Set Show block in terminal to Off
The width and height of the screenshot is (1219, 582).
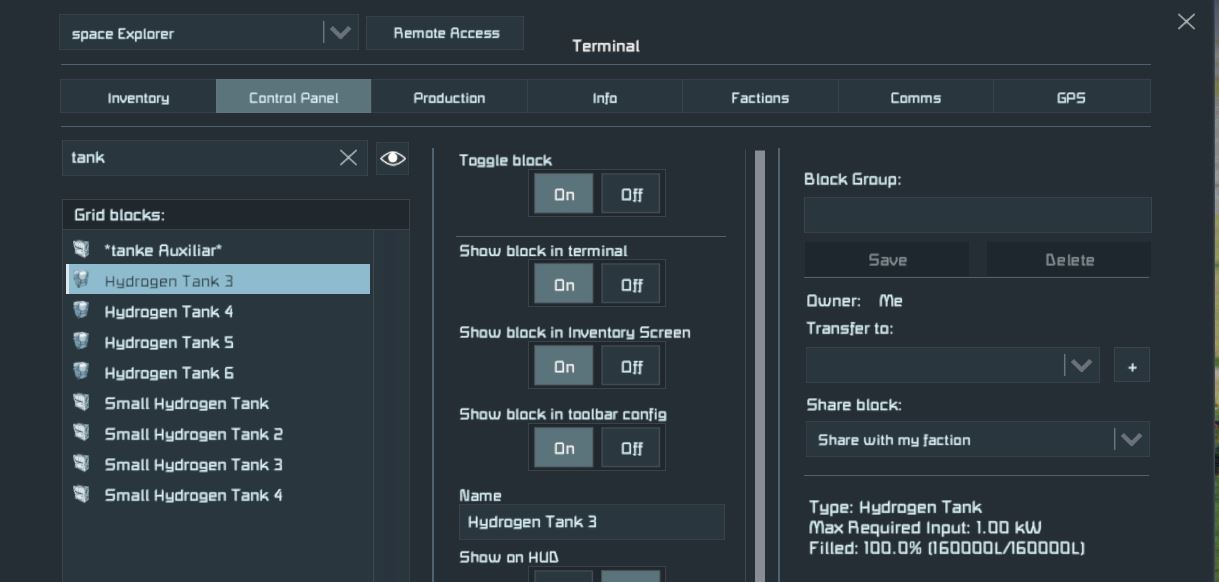[x=631, y=285]
